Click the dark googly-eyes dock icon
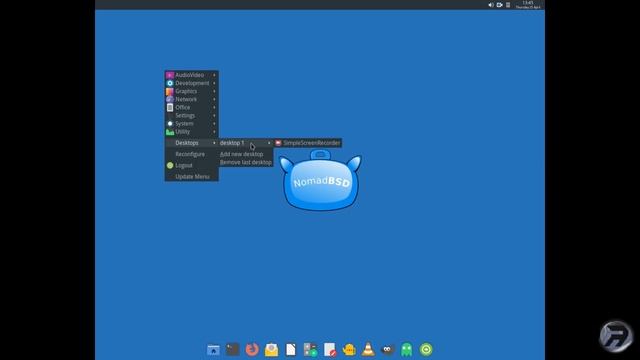Screen dimensions: 640x360 coord(387,349)
